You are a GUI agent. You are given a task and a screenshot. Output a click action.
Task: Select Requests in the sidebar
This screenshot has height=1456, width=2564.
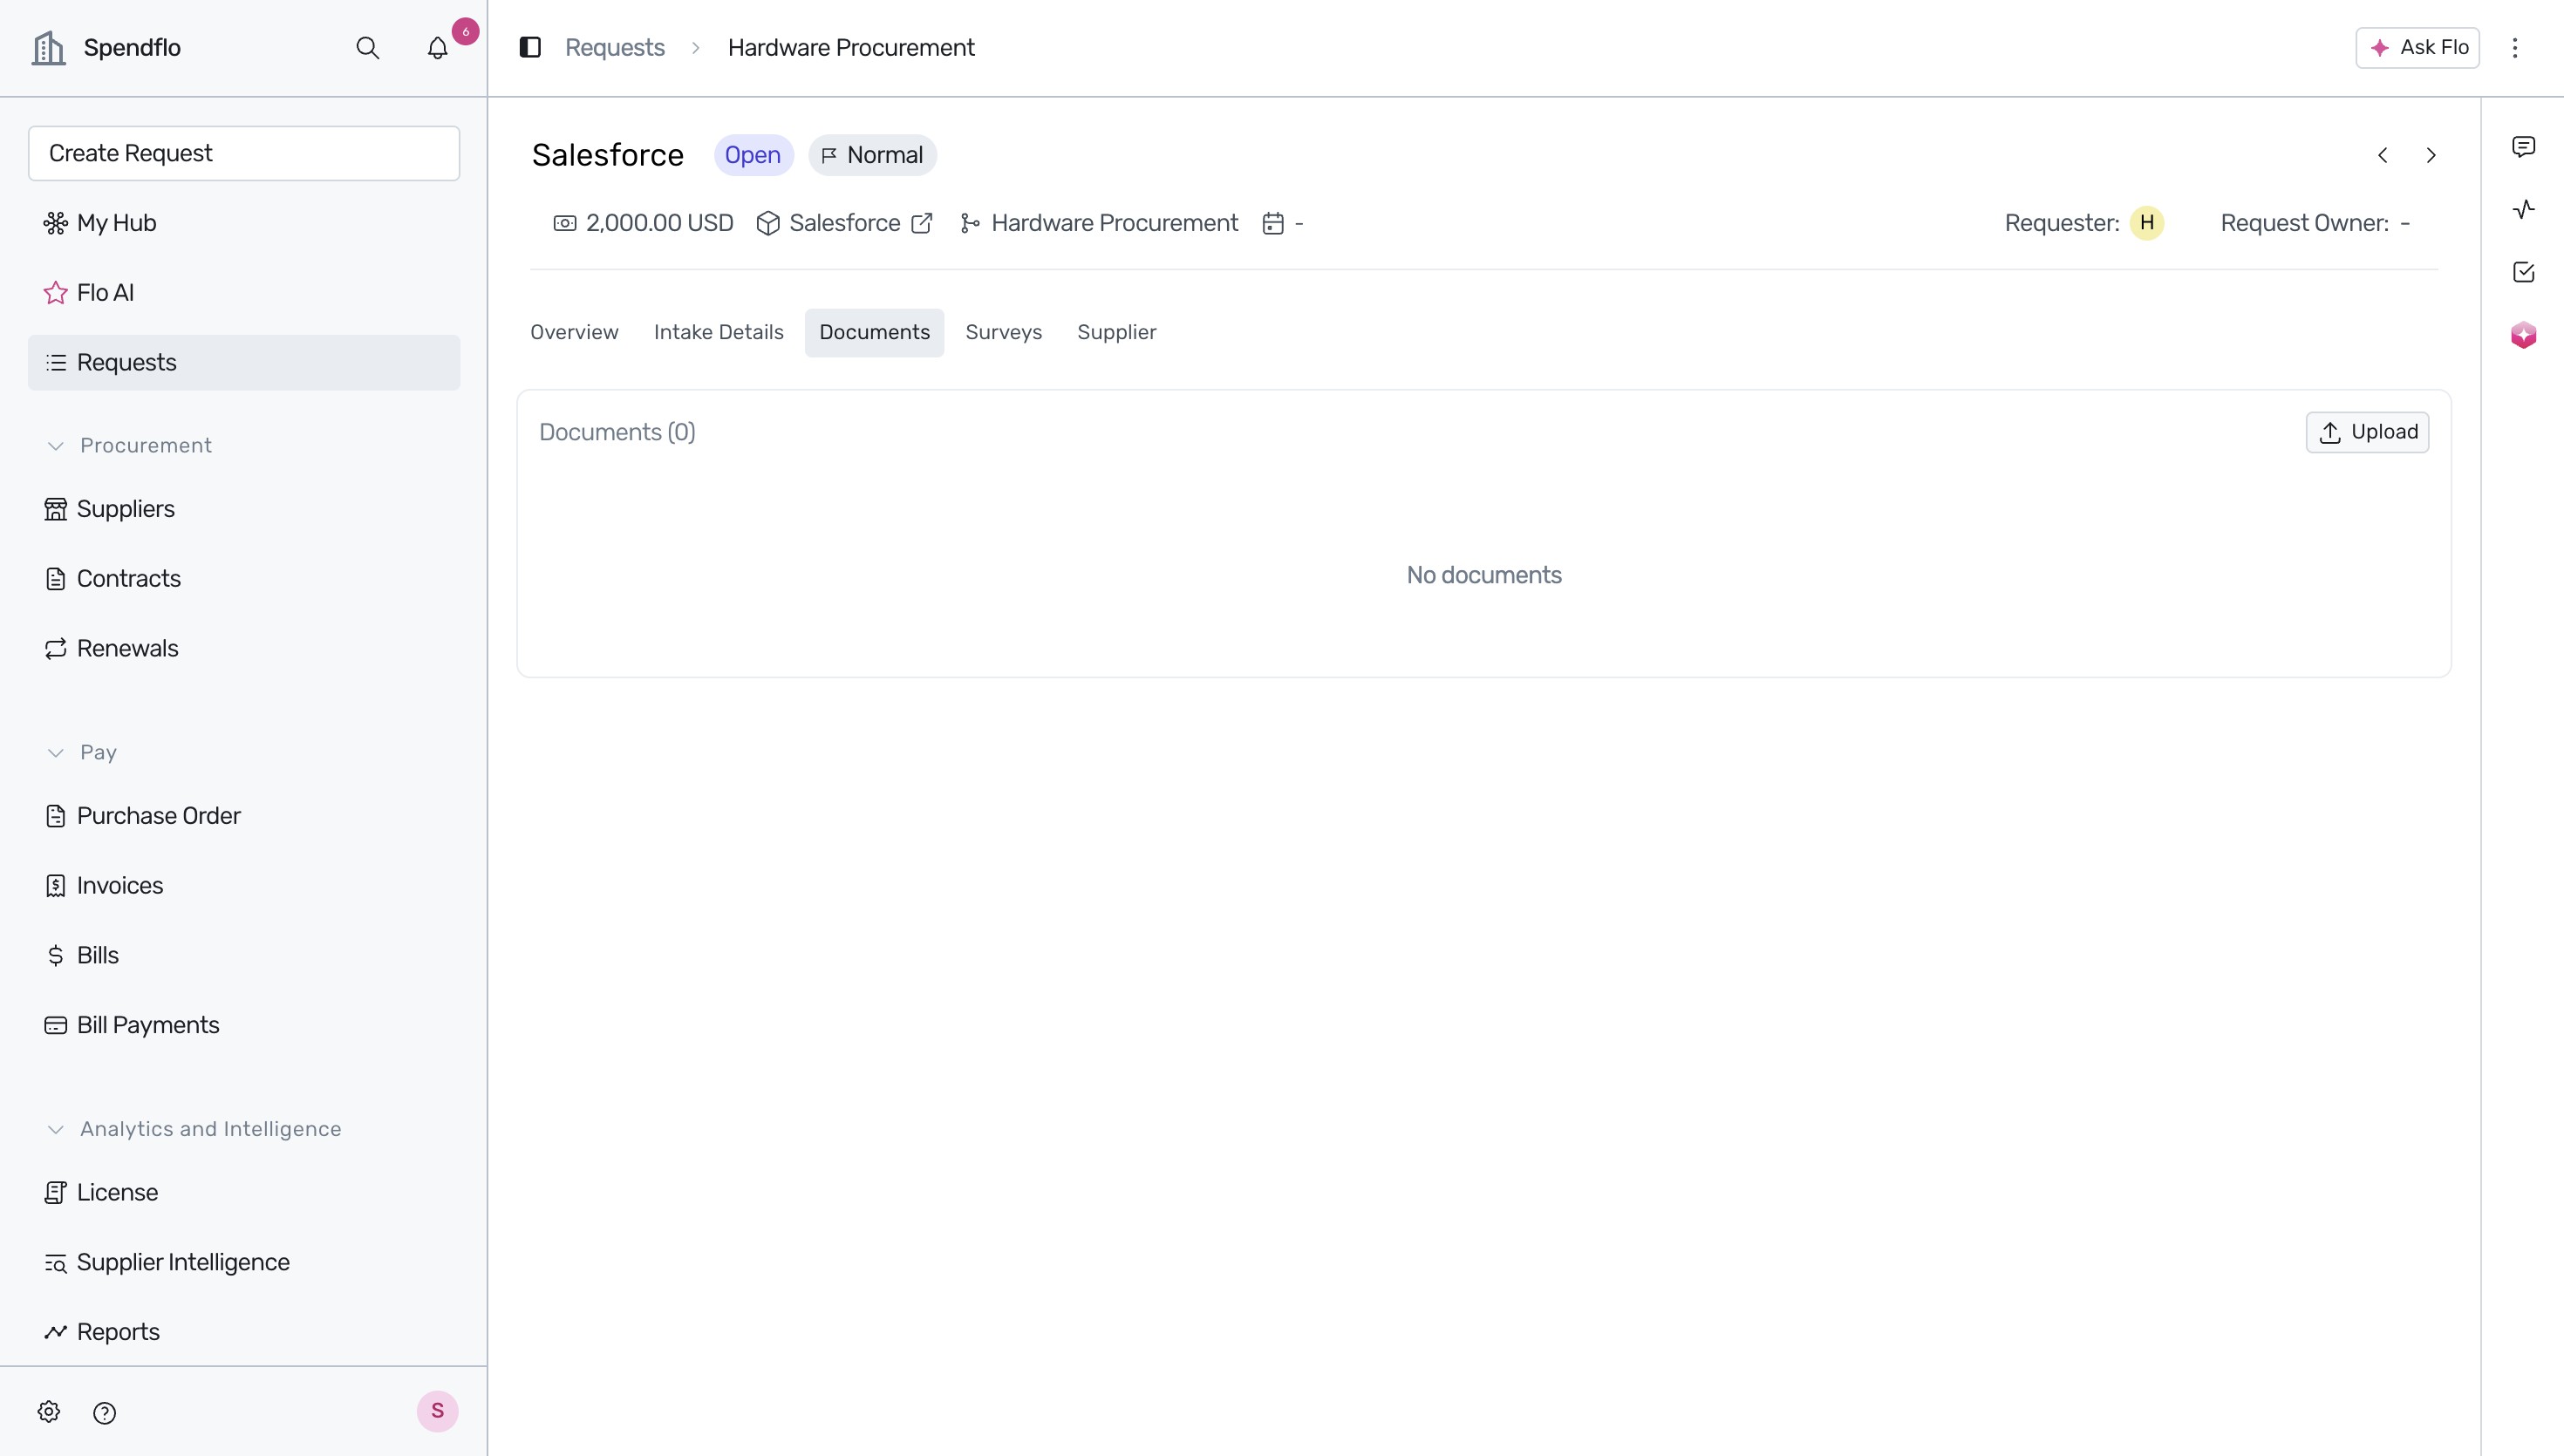[244, 362]
